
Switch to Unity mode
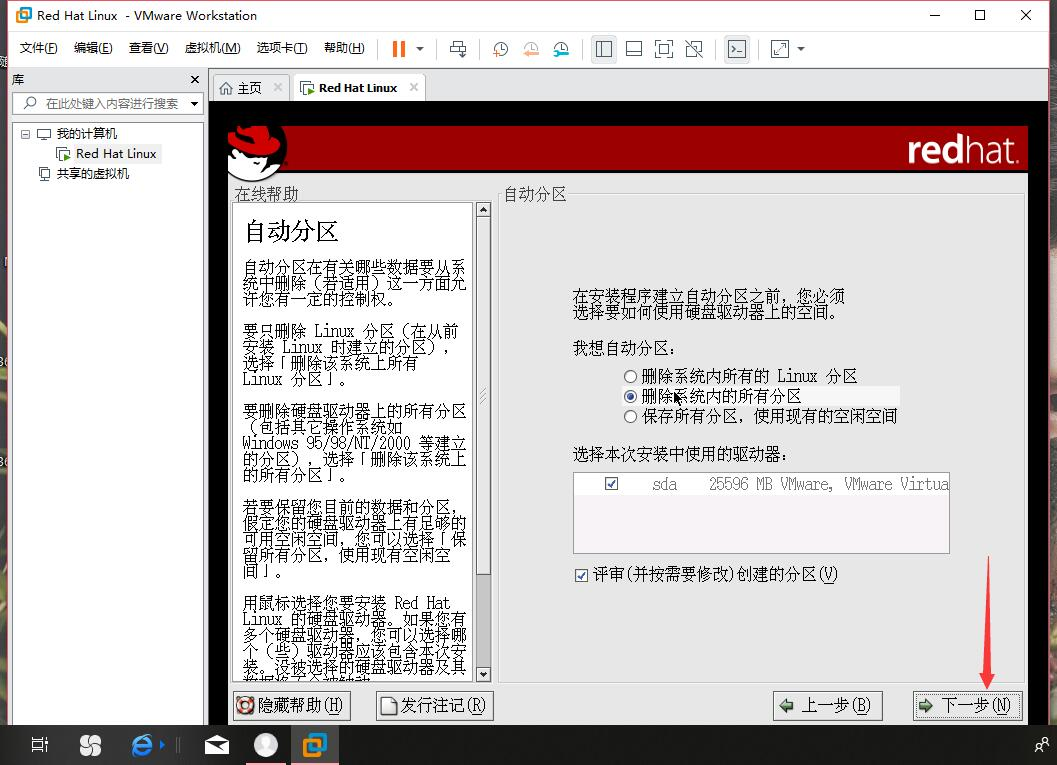pyautogui.click(x=694, y=49)
